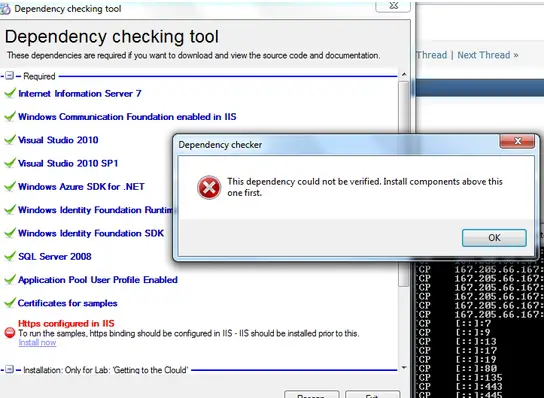Open Next Thread link in browser window

click(487, 55)
